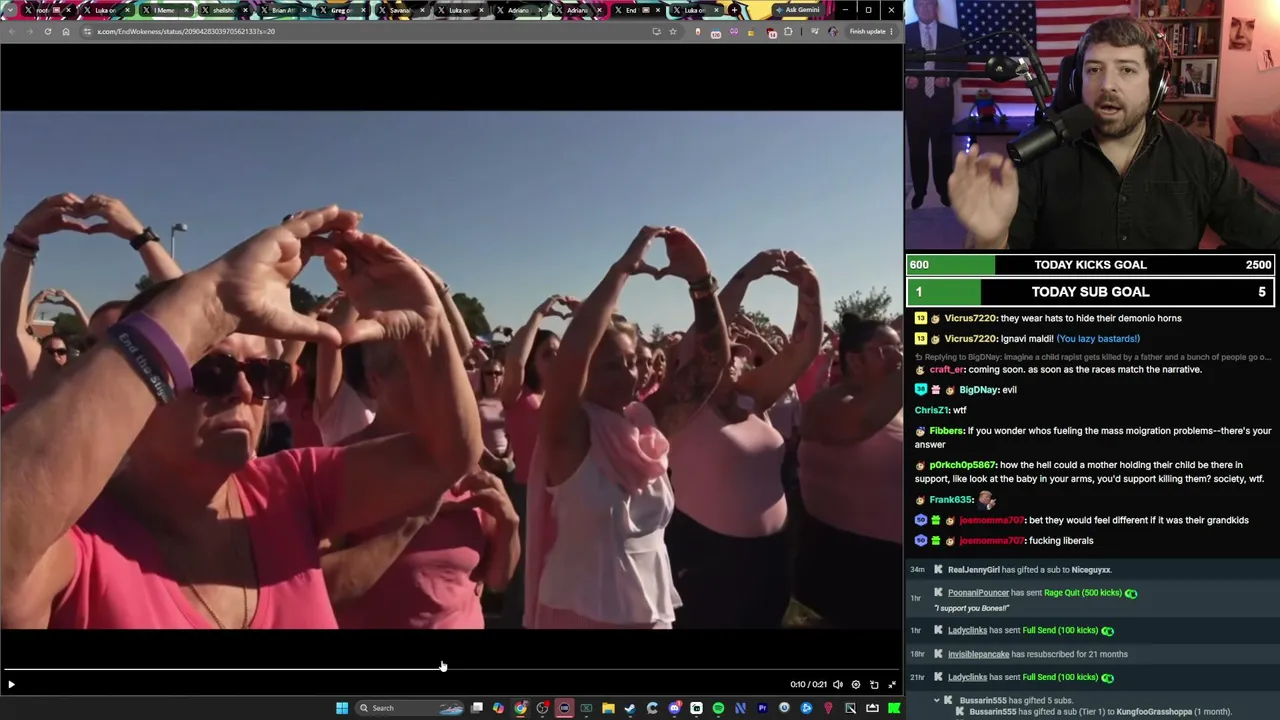
Task: Toggle picture-in-picture mode for the video
Action: (874, 685)
